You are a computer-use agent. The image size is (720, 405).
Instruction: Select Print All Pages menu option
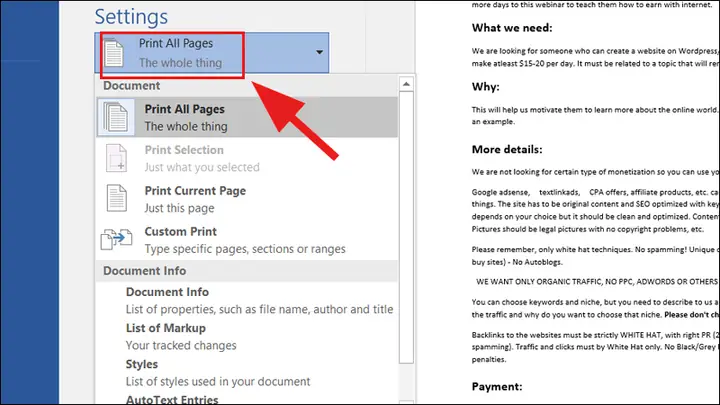(247, 117)
